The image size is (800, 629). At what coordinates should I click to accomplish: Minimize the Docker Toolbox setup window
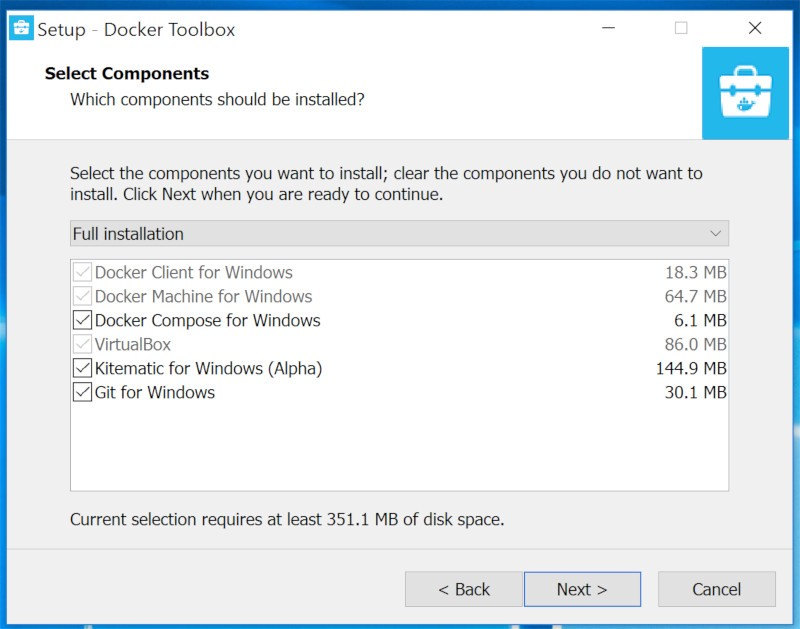tap(608, 28)
